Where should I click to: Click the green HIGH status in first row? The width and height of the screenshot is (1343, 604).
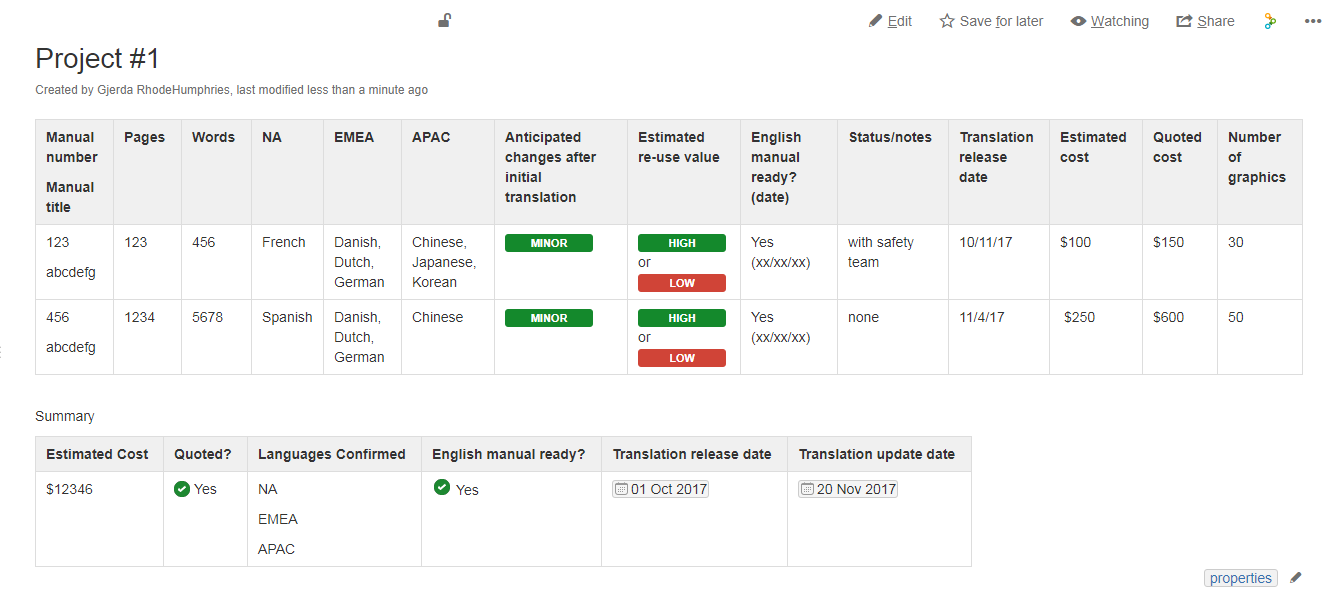682,243
